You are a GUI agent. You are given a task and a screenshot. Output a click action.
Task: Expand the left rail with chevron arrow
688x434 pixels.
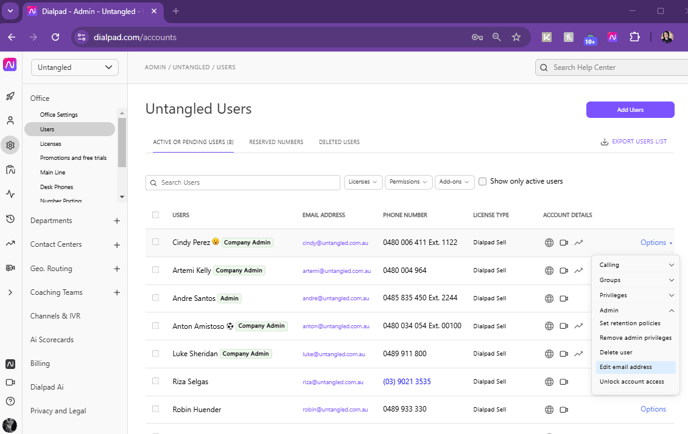coord(10,292)
